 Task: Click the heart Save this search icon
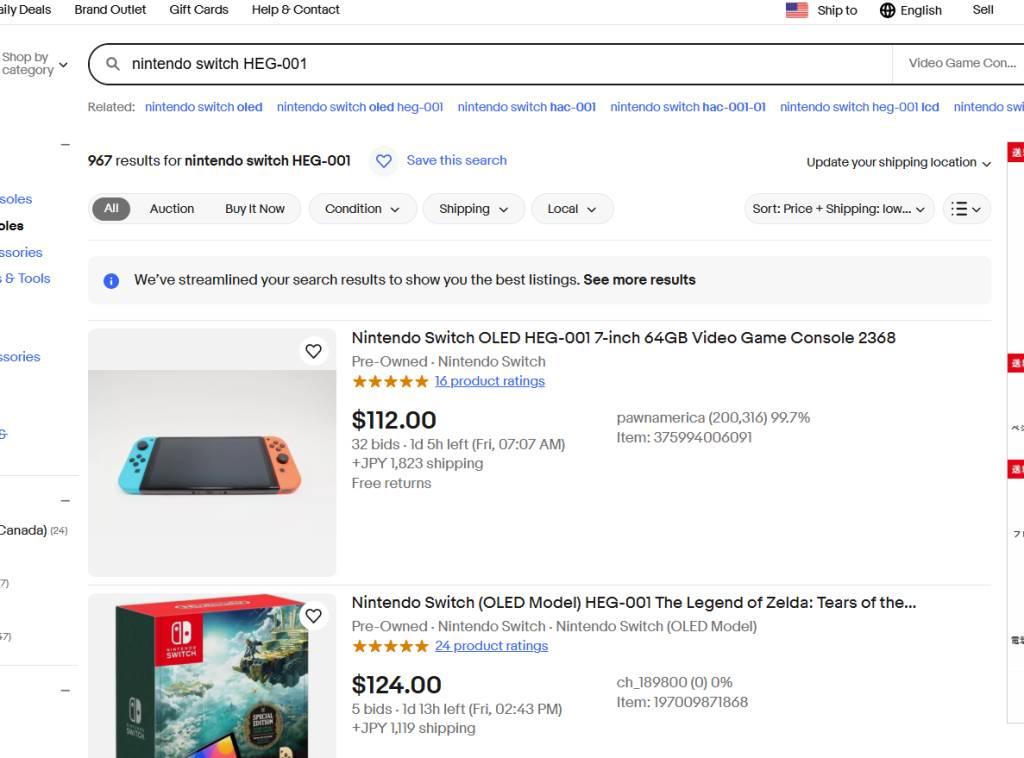[x=384, y=161]
